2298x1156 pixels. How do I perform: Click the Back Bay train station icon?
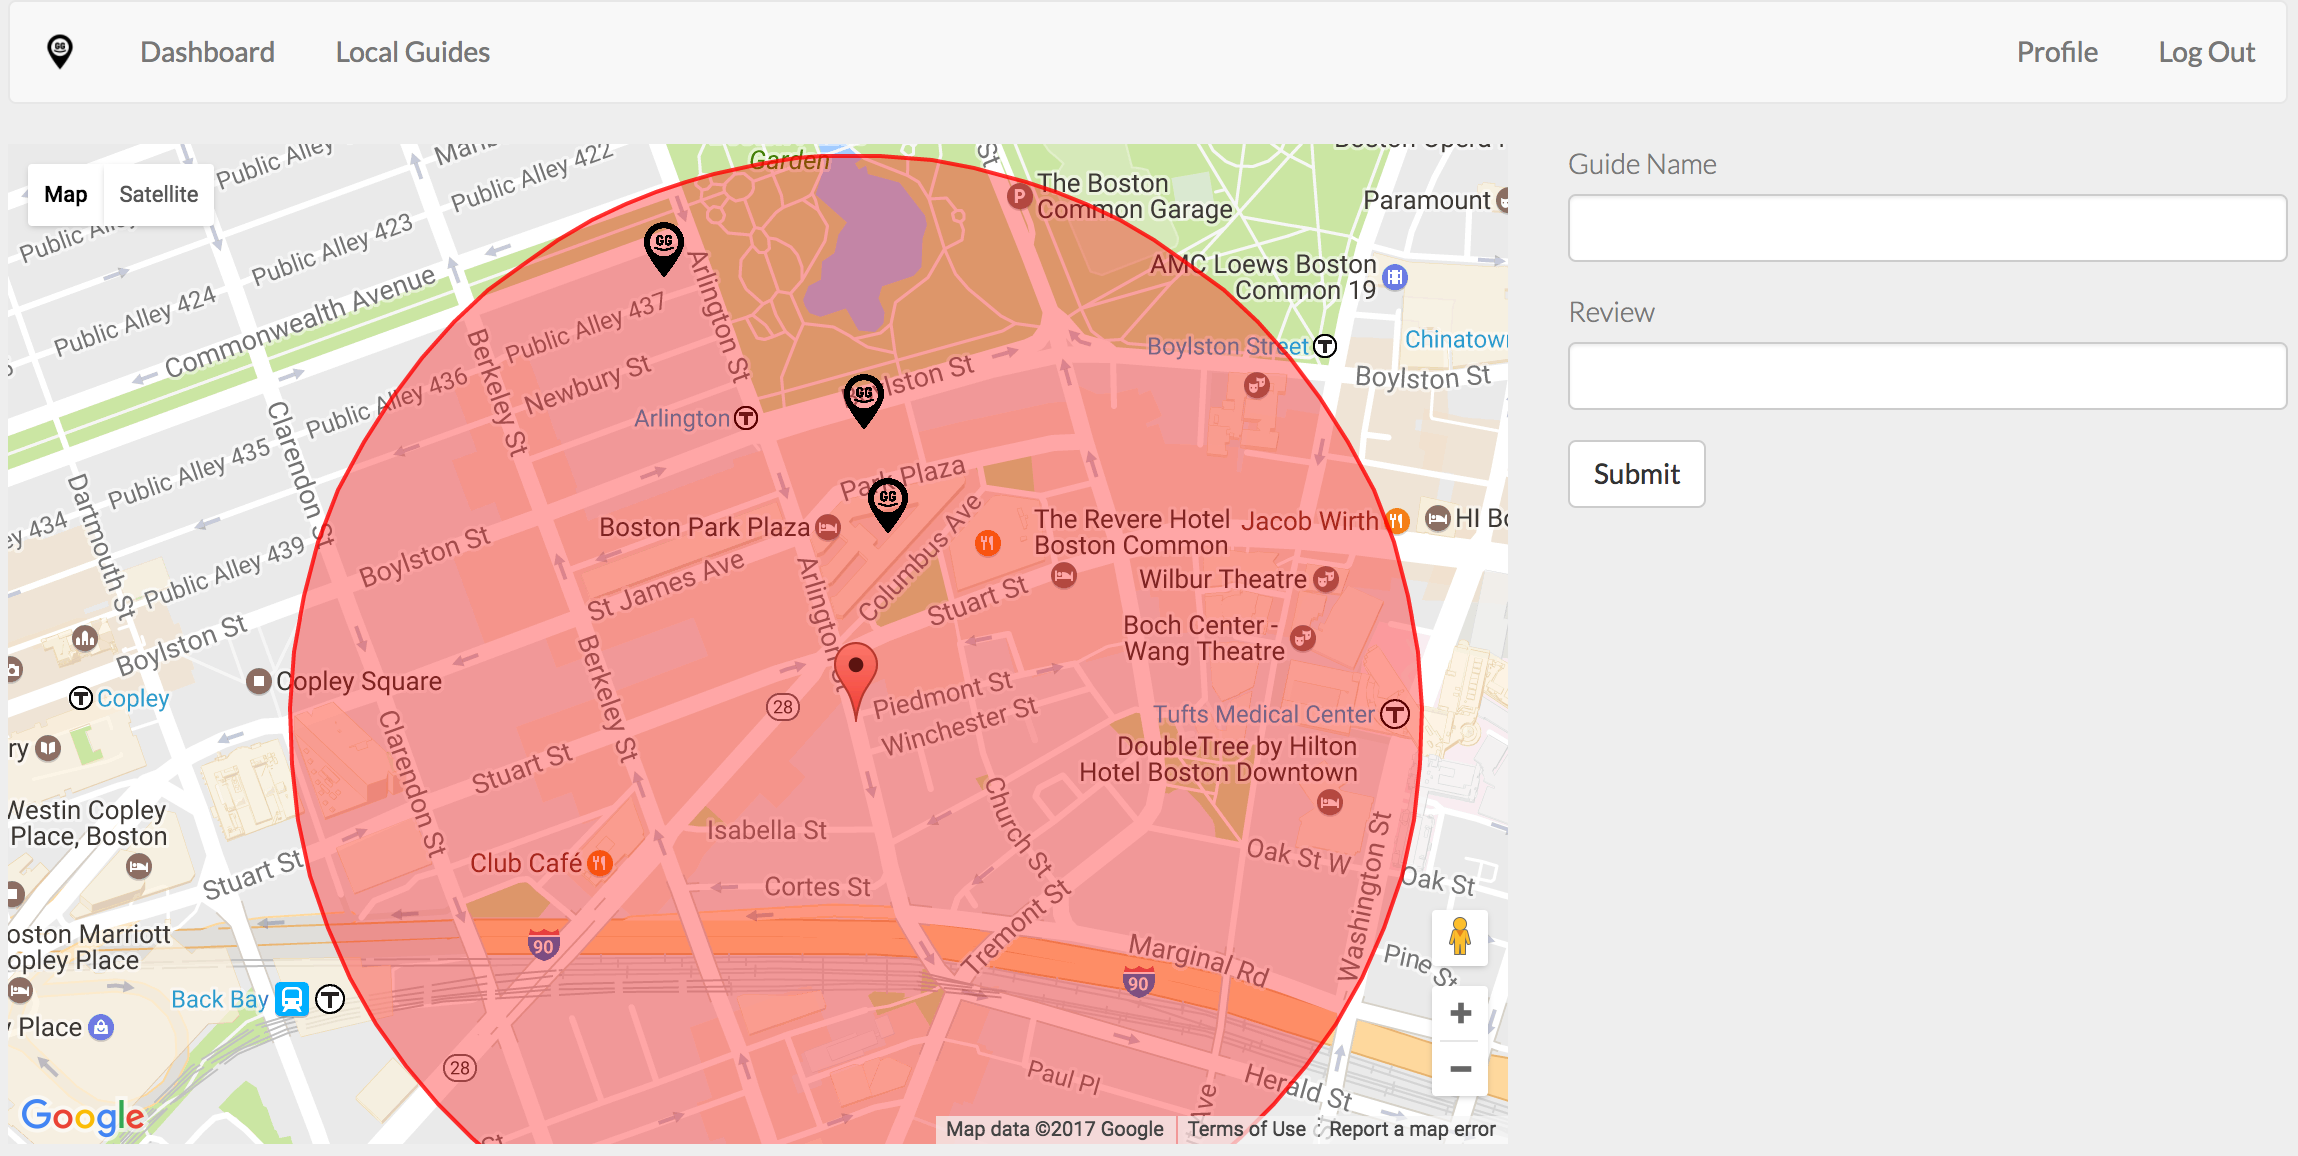292,999
